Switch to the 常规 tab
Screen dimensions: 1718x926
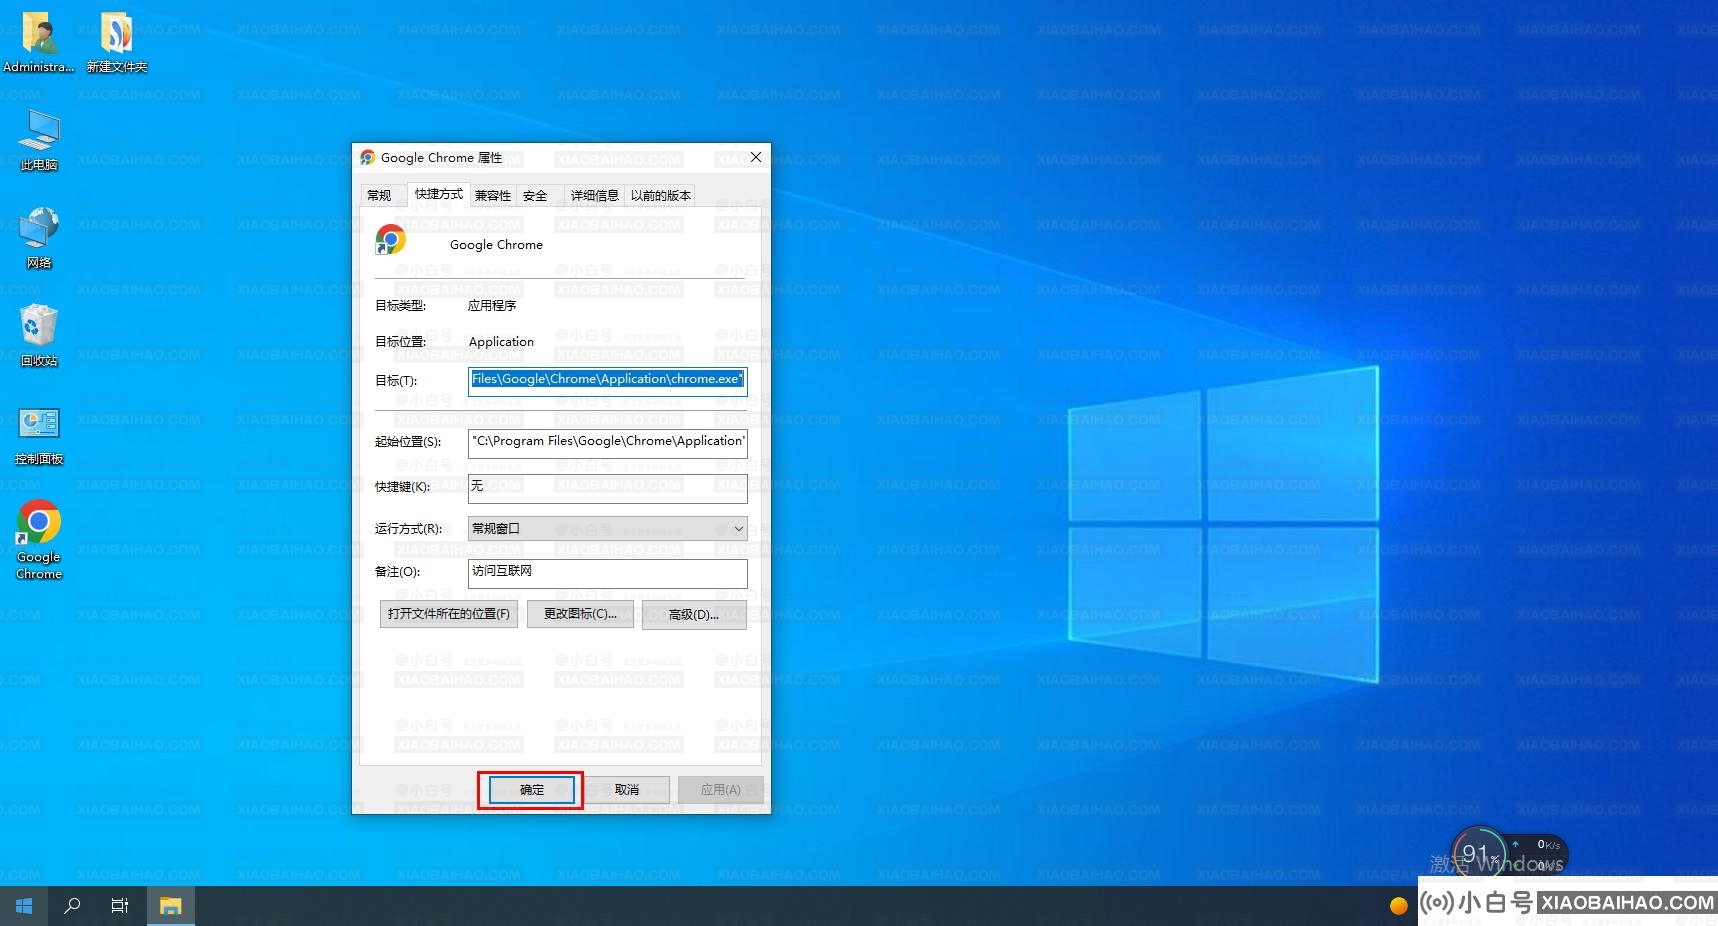tap(379, 196)
